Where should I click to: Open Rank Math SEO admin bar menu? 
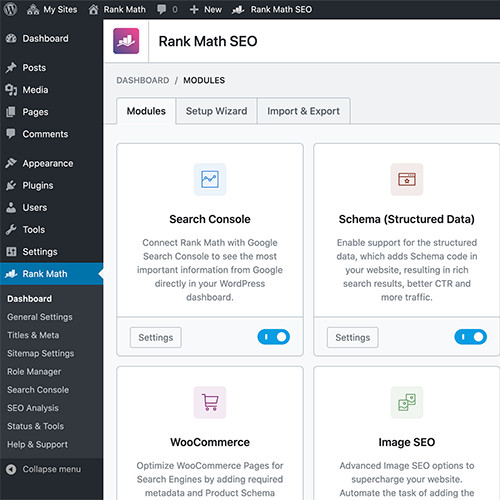pos(272,9)
